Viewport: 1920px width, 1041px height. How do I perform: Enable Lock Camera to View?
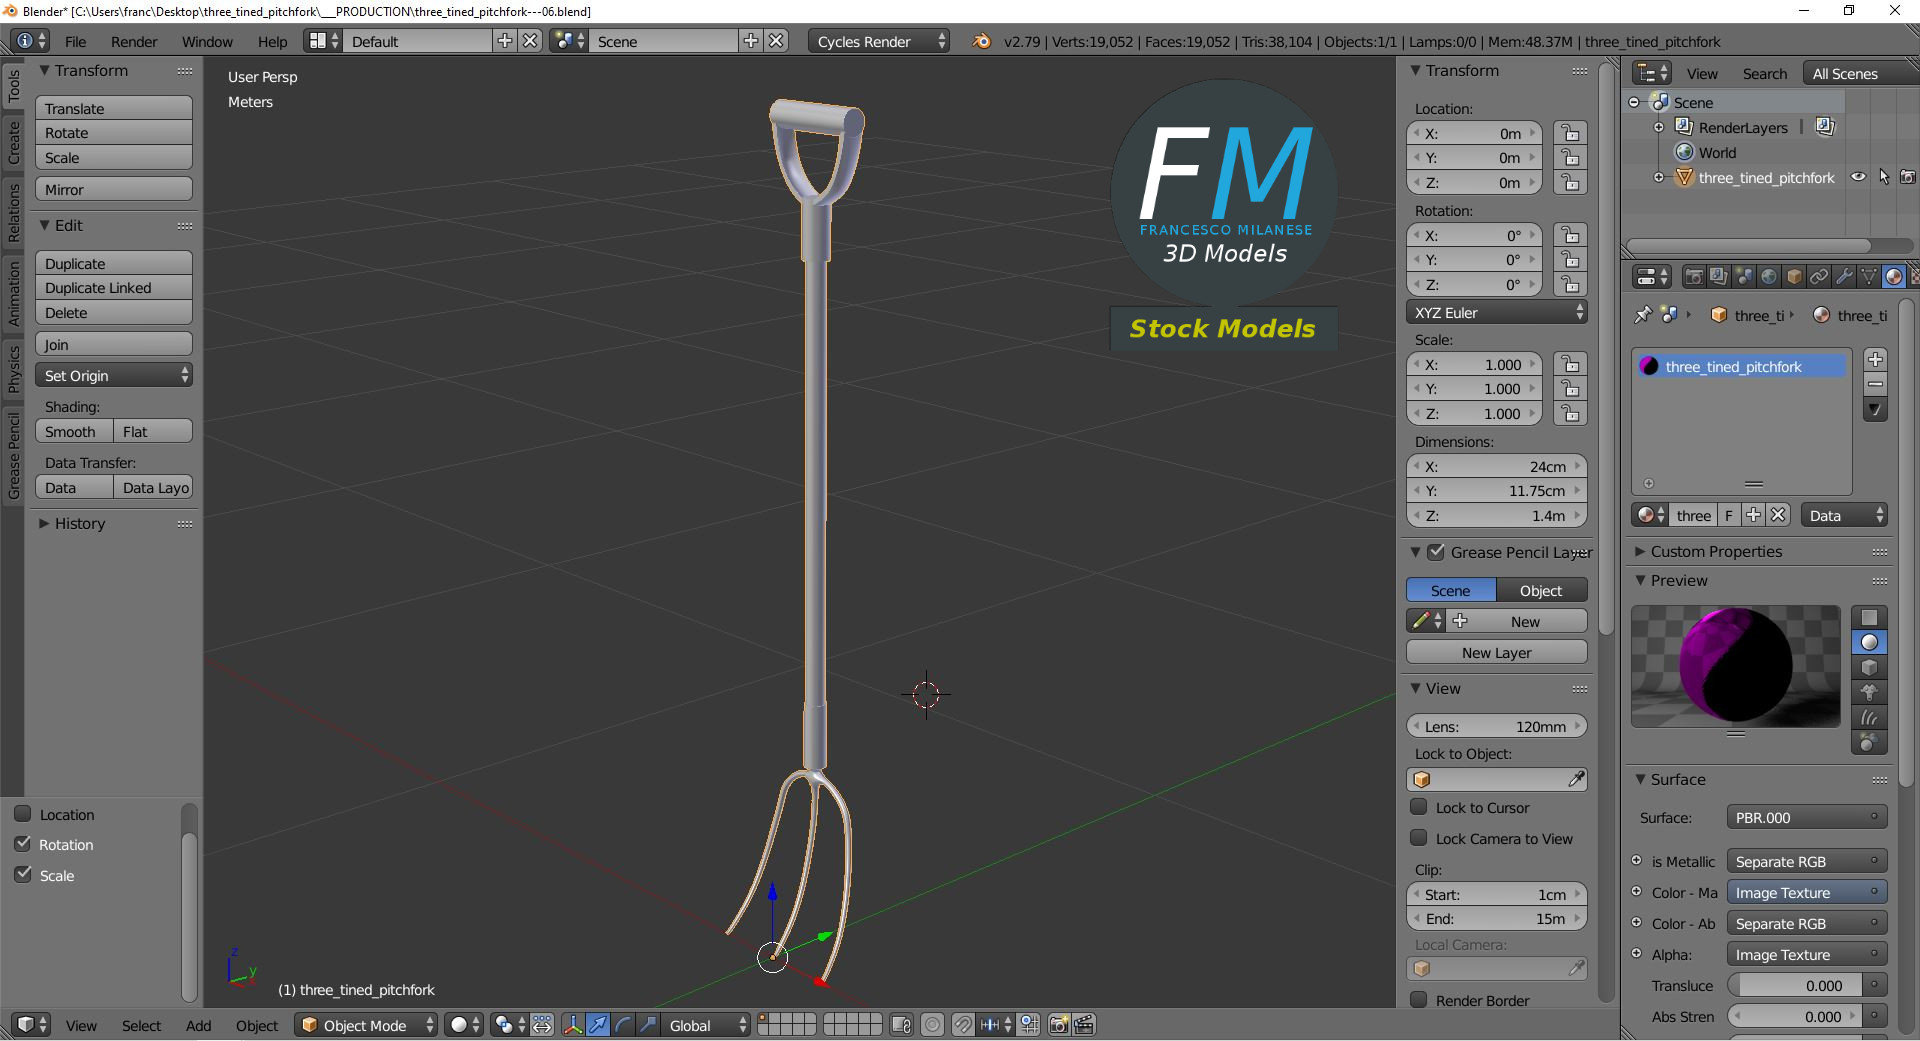pyautogui.click(x=1418, y=838)
